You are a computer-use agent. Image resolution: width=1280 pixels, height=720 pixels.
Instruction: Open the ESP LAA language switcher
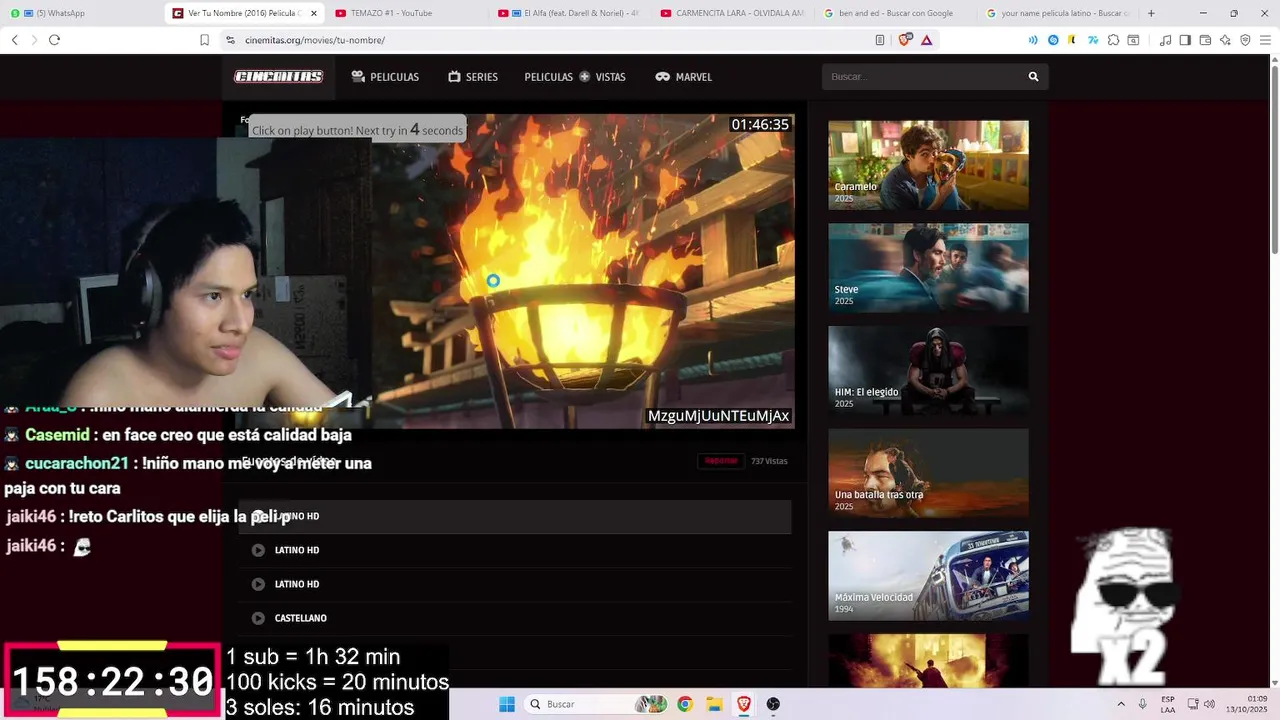click(x=1168, y=704)
